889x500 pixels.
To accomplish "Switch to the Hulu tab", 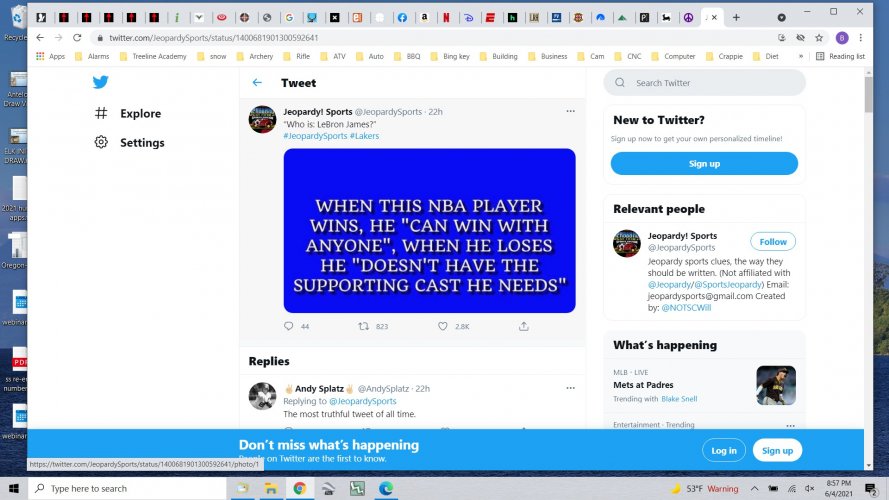I will [513, 18].
